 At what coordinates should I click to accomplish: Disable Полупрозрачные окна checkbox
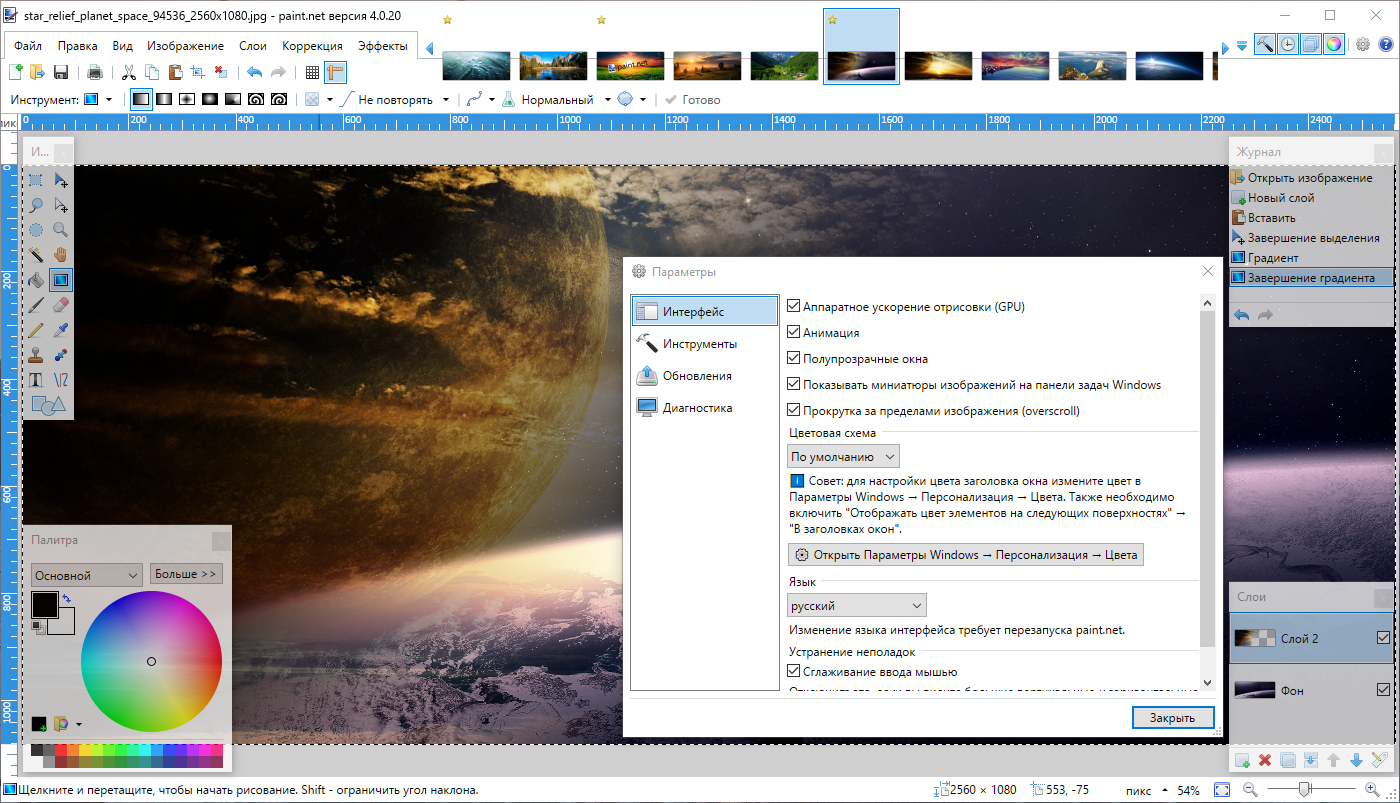794,358
